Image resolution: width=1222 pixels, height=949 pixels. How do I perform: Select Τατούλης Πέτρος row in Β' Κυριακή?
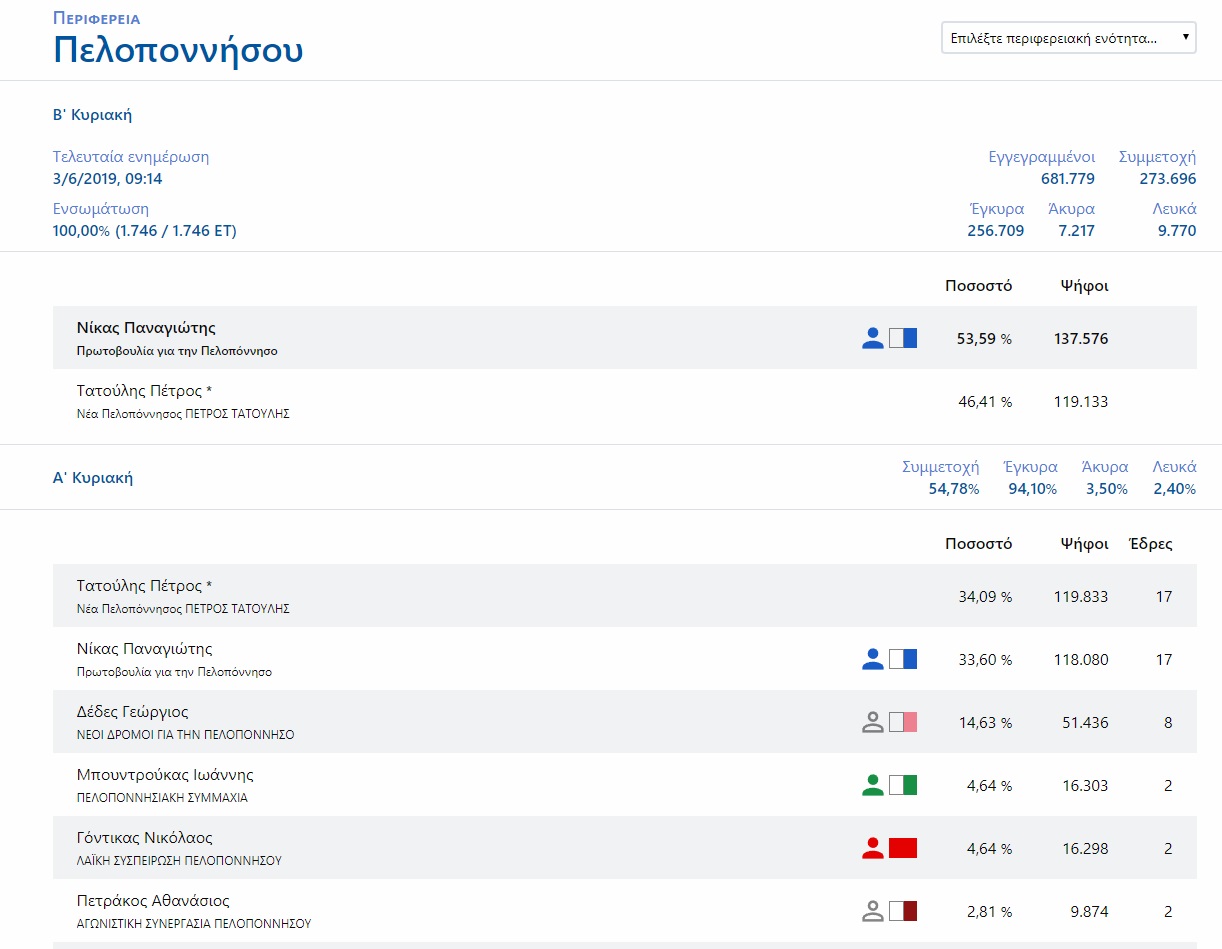pyautogui.click(x=624, y=402)
